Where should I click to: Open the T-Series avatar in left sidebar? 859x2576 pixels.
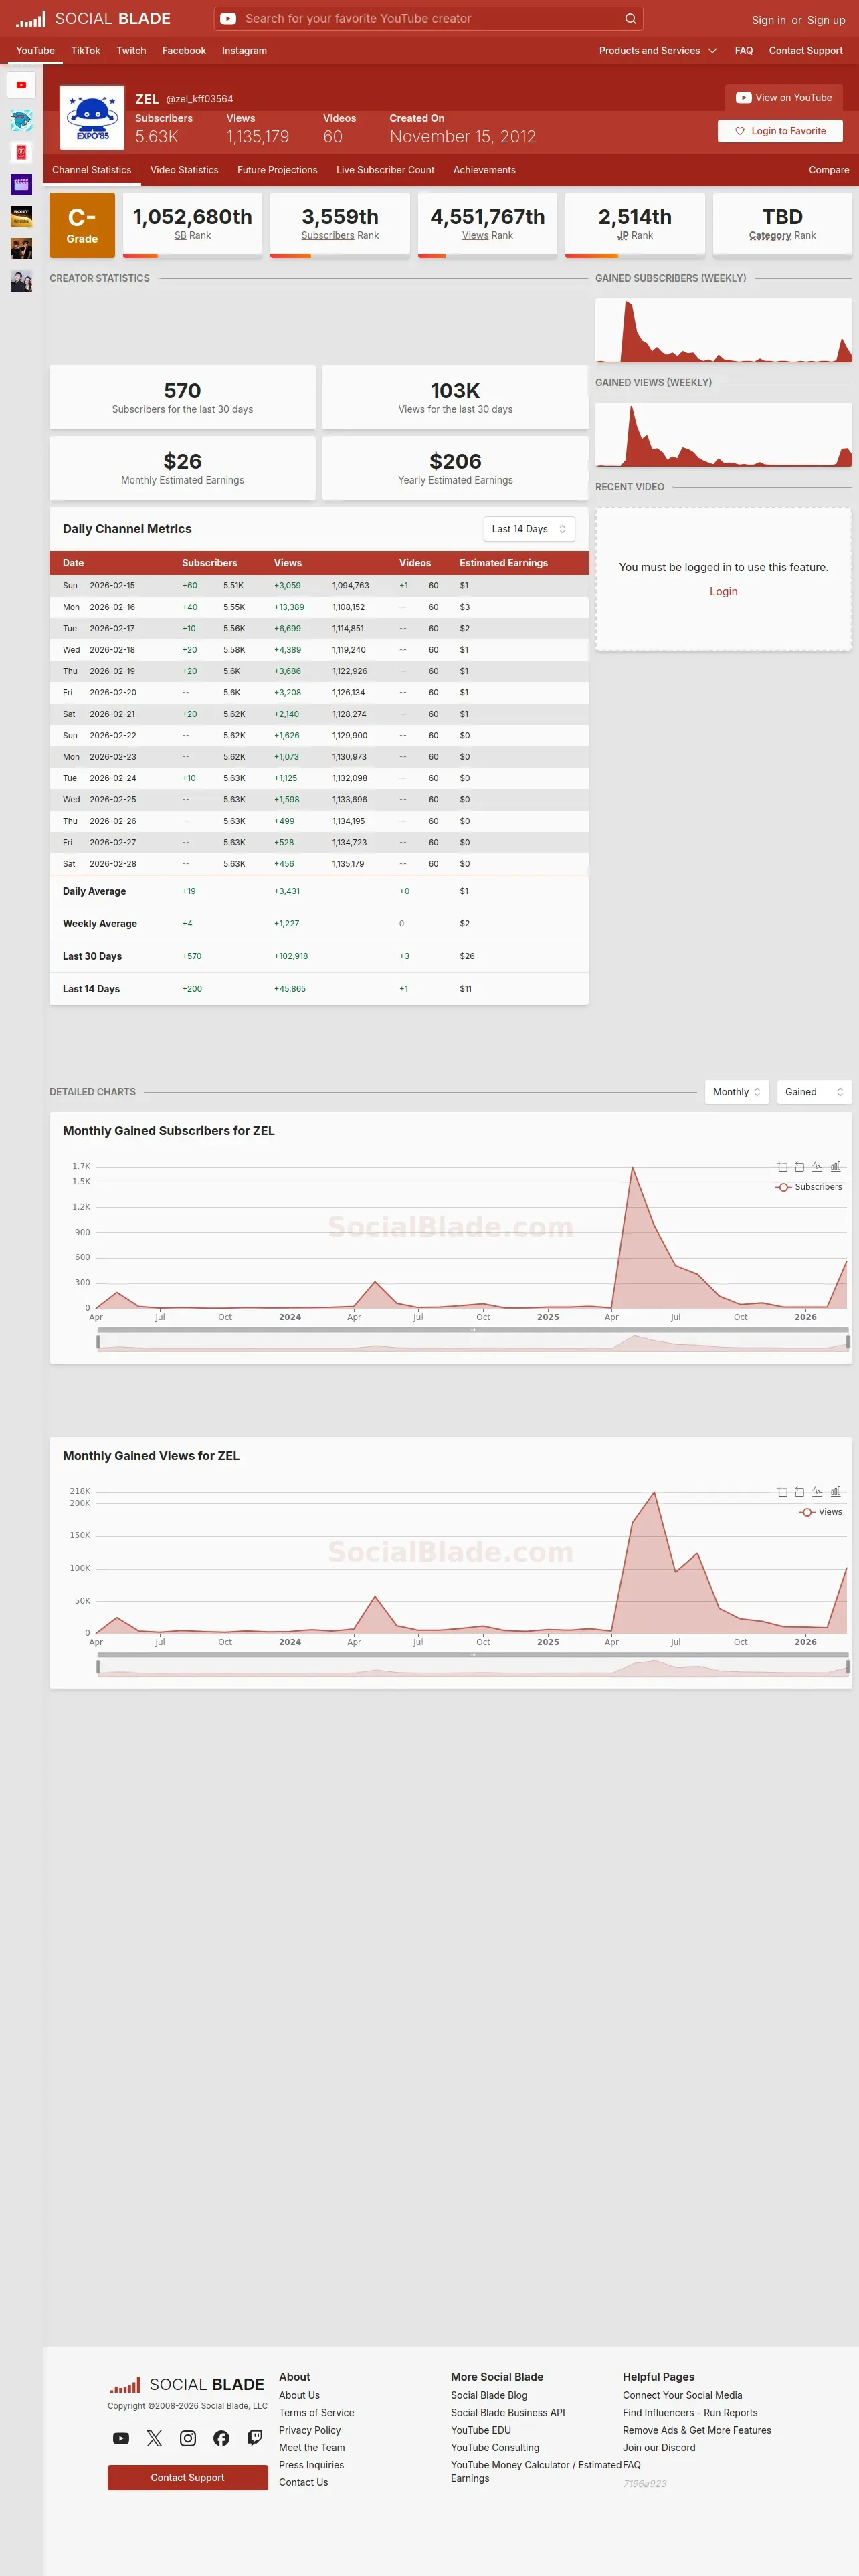tap(21, 152)
